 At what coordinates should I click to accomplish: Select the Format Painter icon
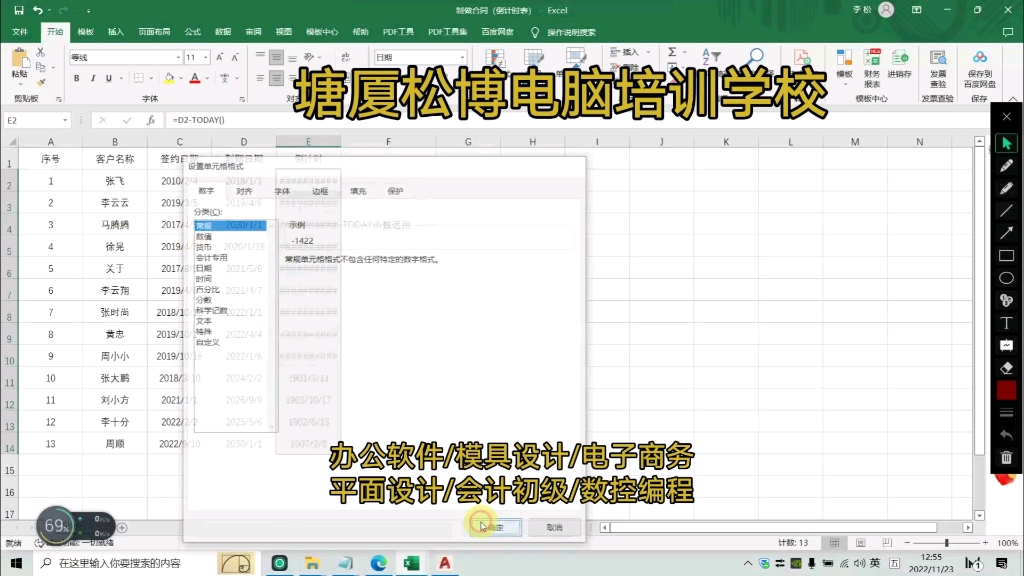pos(40,82)
